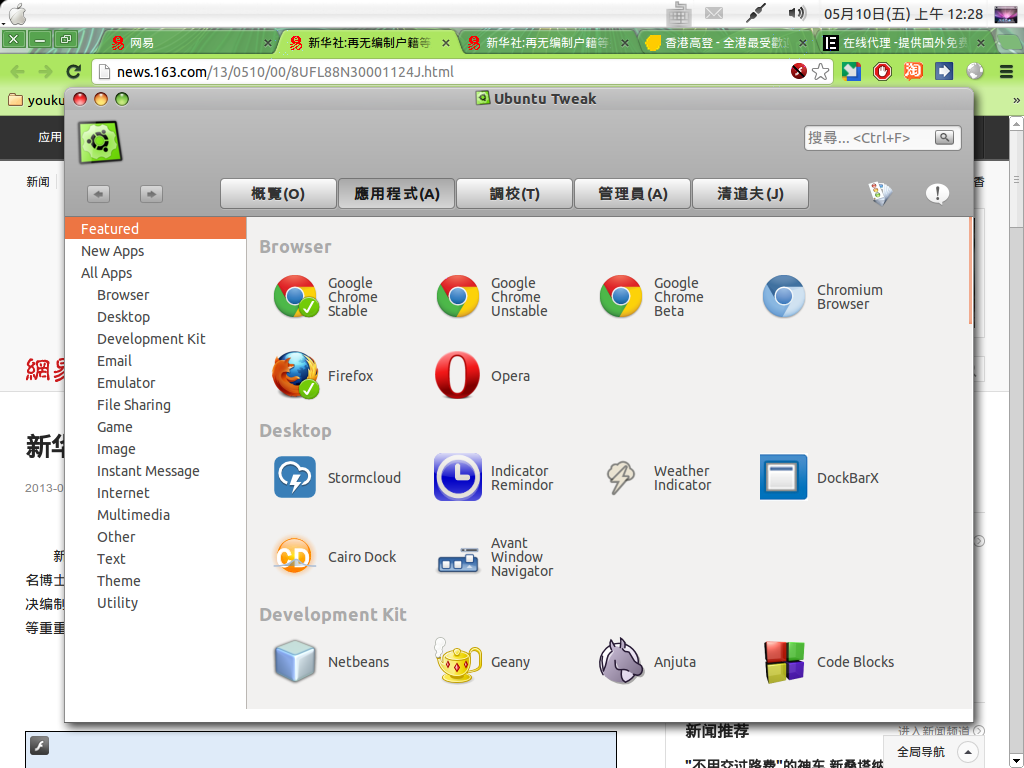Viewport: 1024px width, 768px height.
Task: Go back with Ubuntu Tweak back arrow
Action: pyautogui.click(x=99, y=194)
